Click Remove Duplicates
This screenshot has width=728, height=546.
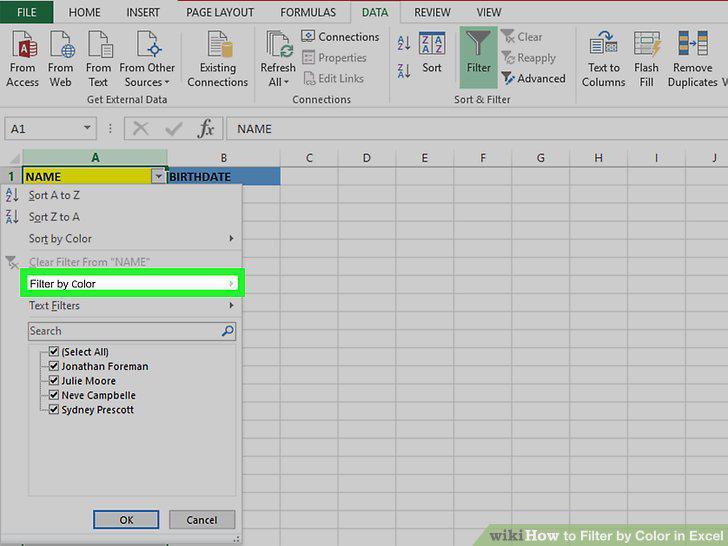pos(693,58)
